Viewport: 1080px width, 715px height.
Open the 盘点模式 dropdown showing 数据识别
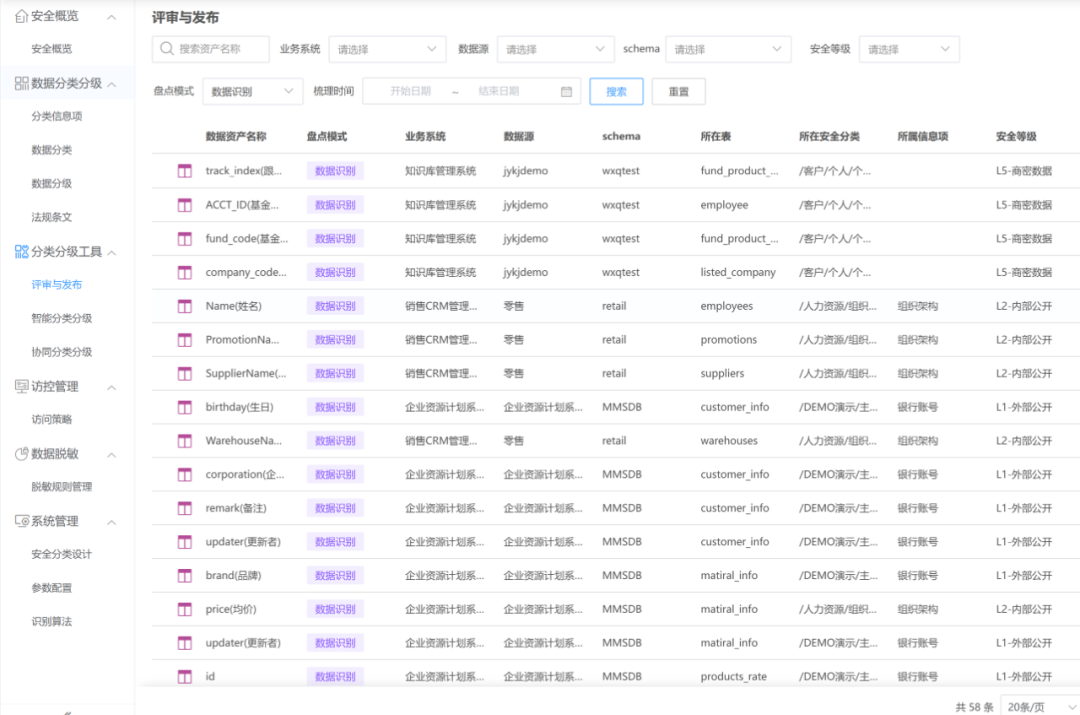251,90
